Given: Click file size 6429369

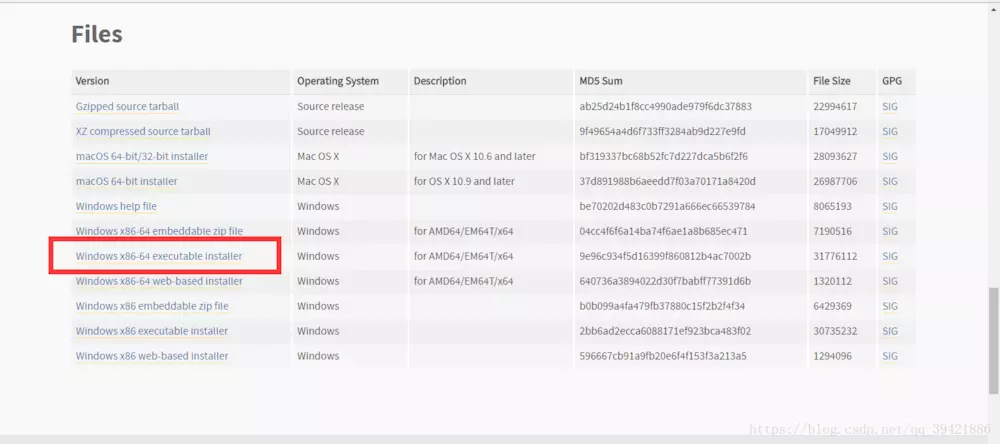Looking at the screenshot, I should point(832,306).
